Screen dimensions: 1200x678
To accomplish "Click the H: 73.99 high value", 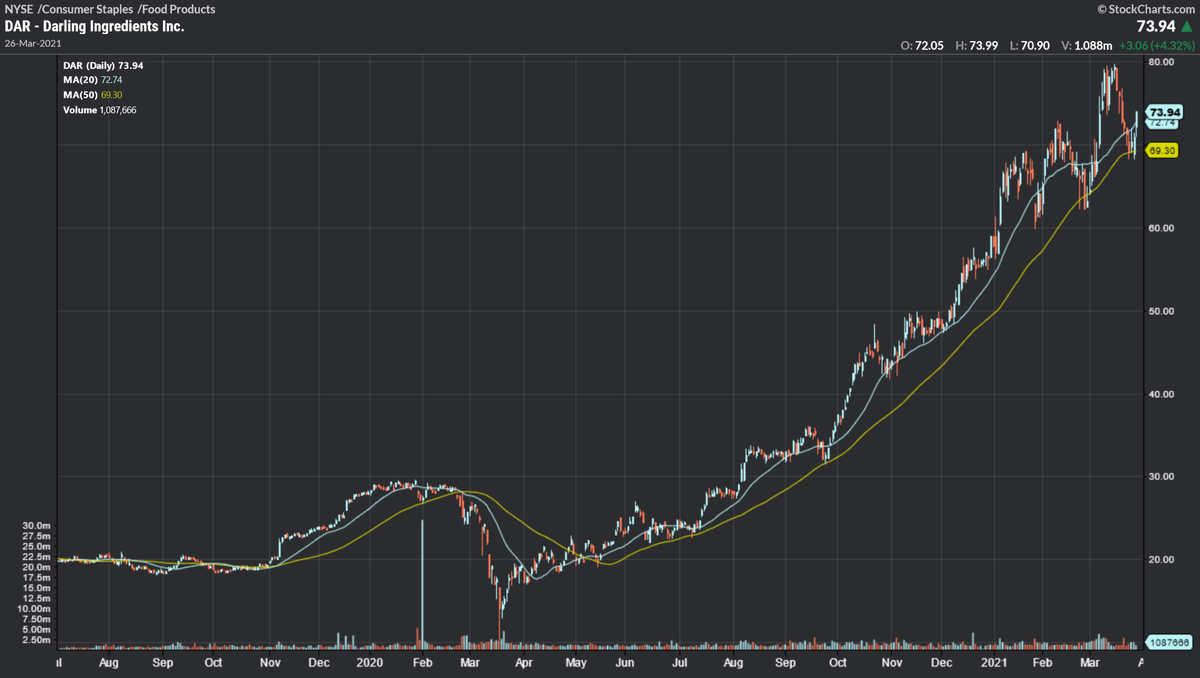I will [976, 46].
